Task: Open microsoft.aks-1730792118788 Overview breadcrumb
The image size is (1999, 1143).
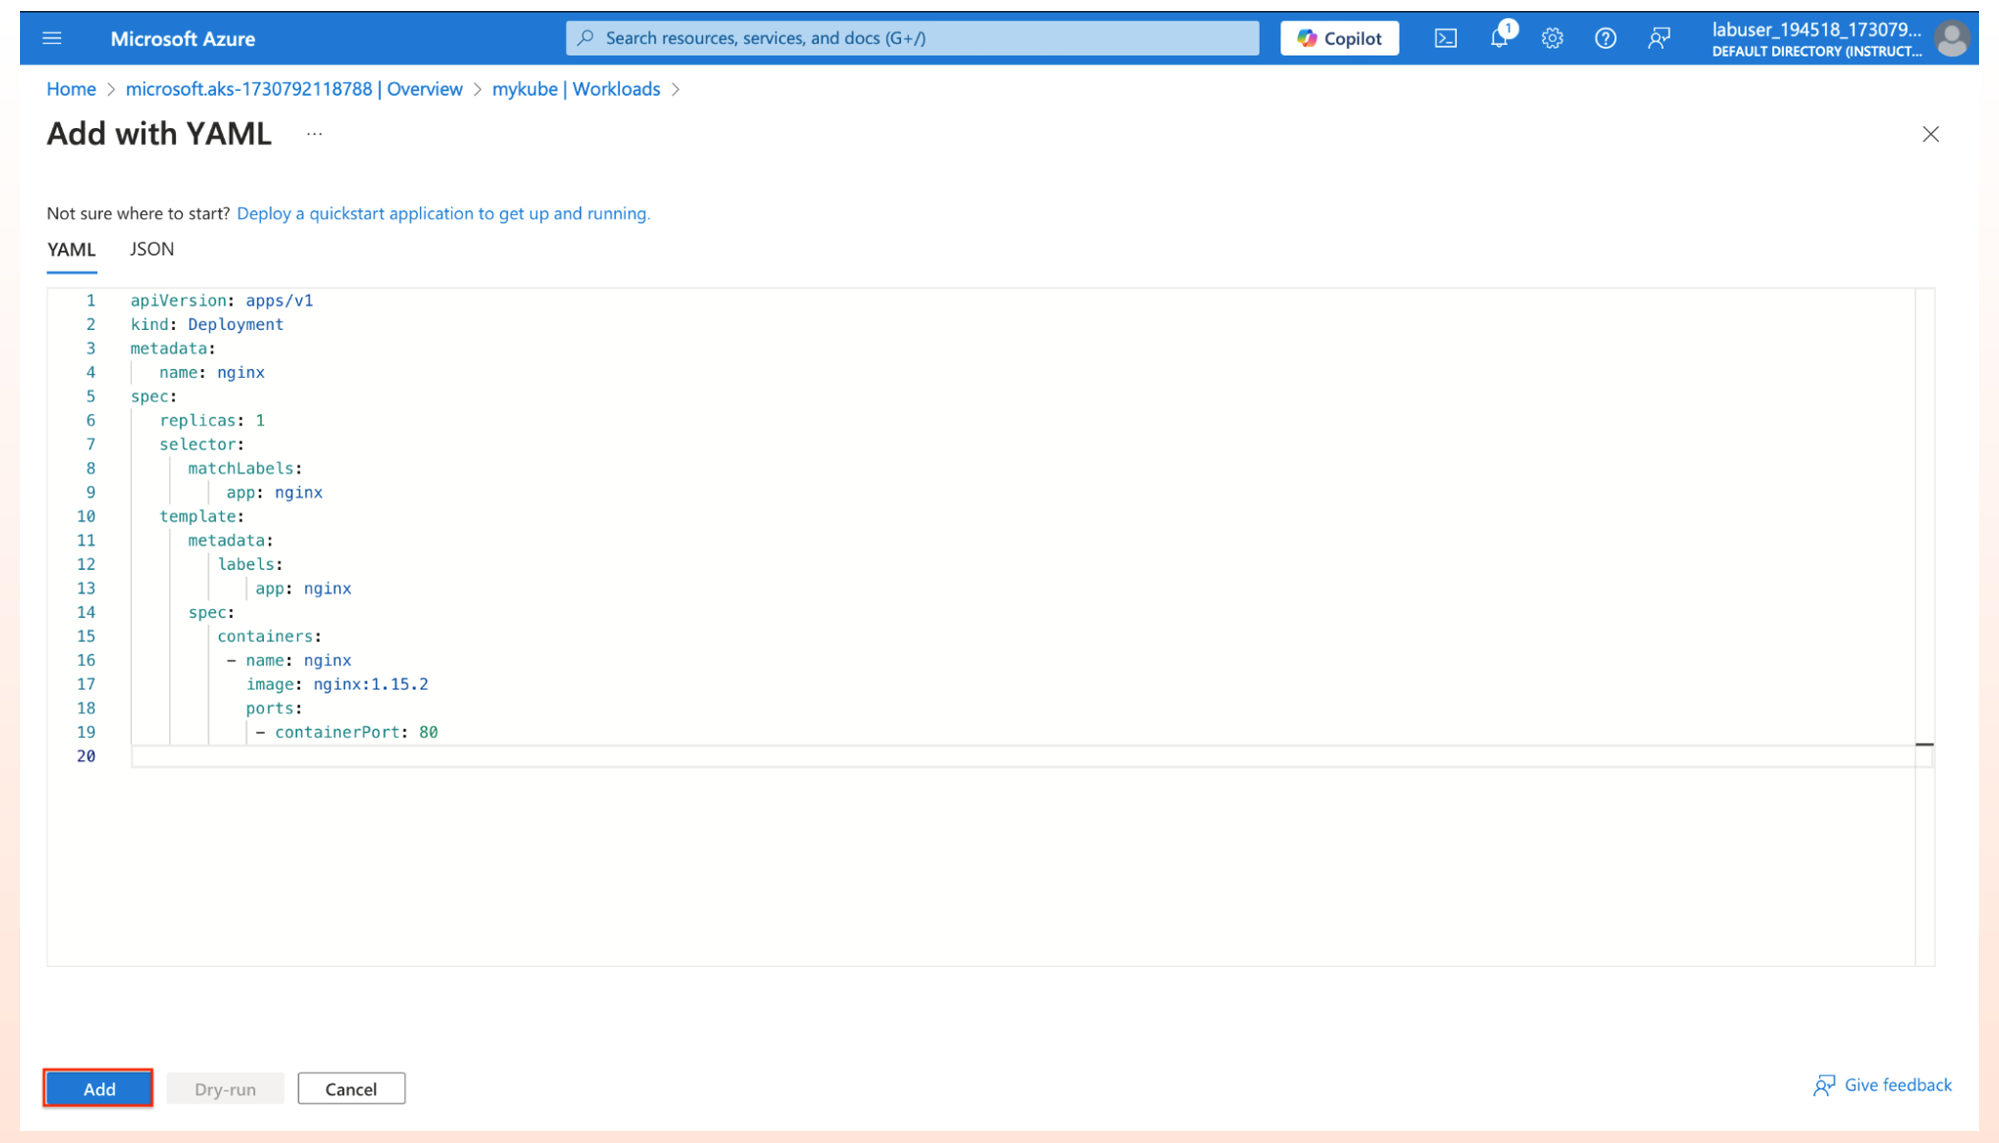Action: tap(294, 89)
